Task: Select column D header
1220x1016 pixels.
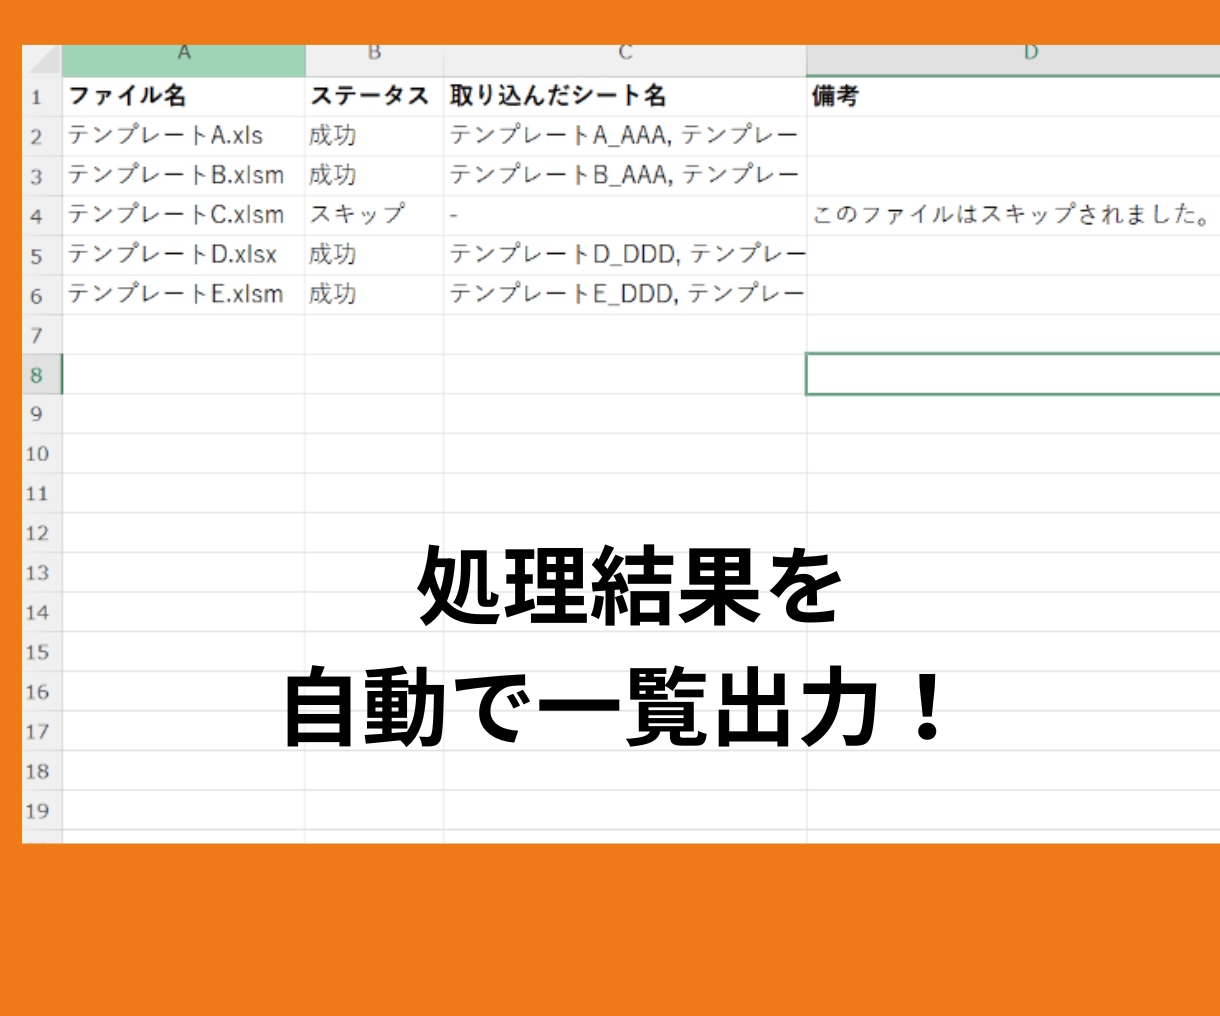Action: click(x=1013, y=60)
